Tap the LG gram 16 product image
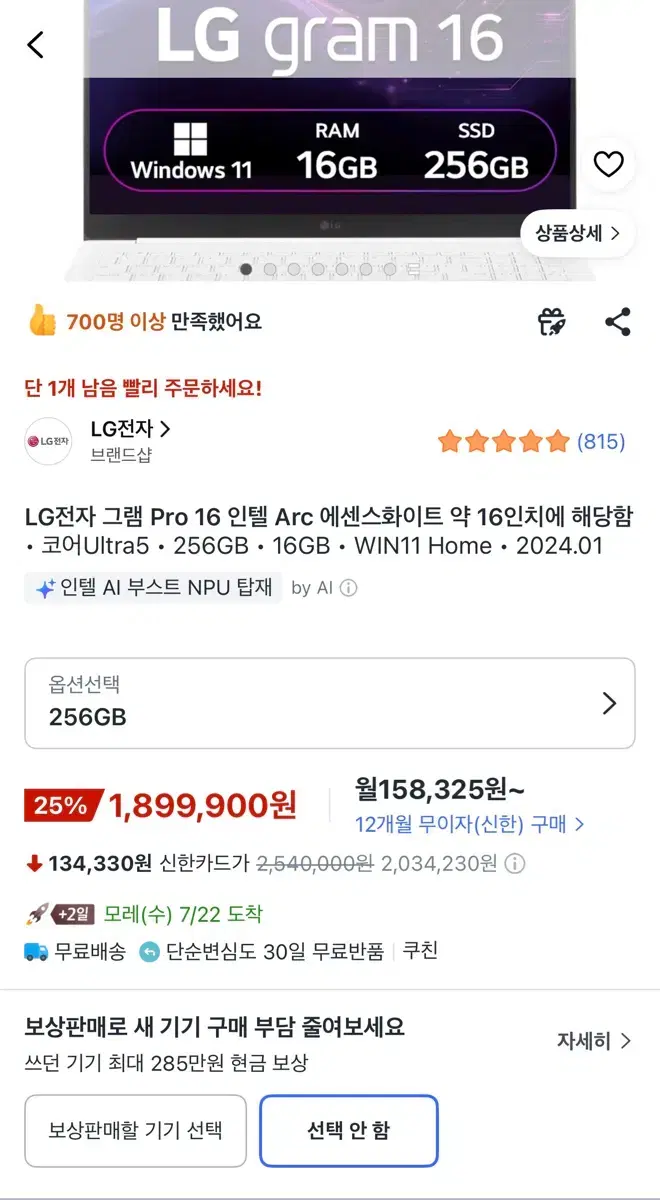 click(330, 140)
